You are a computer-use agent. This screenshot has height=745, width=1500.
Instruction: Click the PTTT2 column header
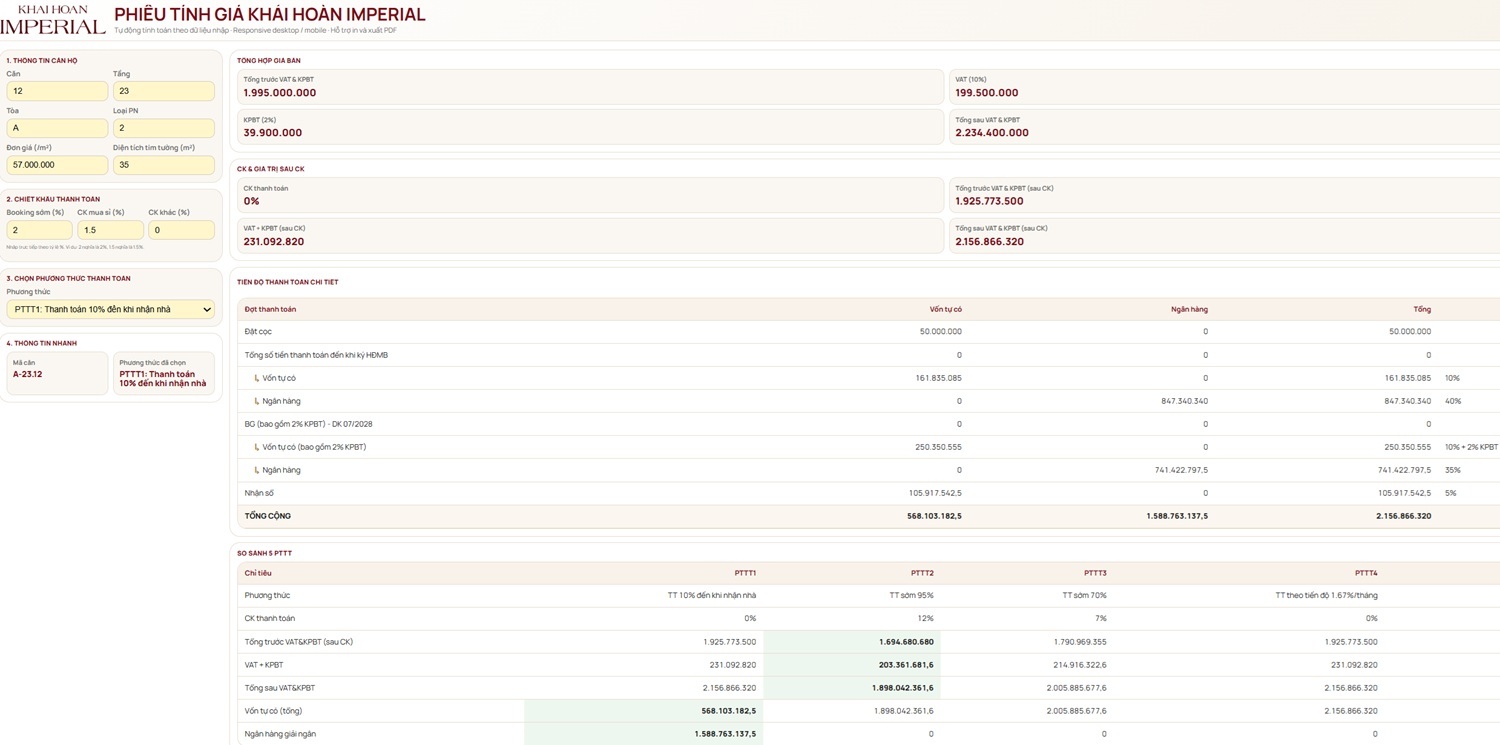[922, 573]
